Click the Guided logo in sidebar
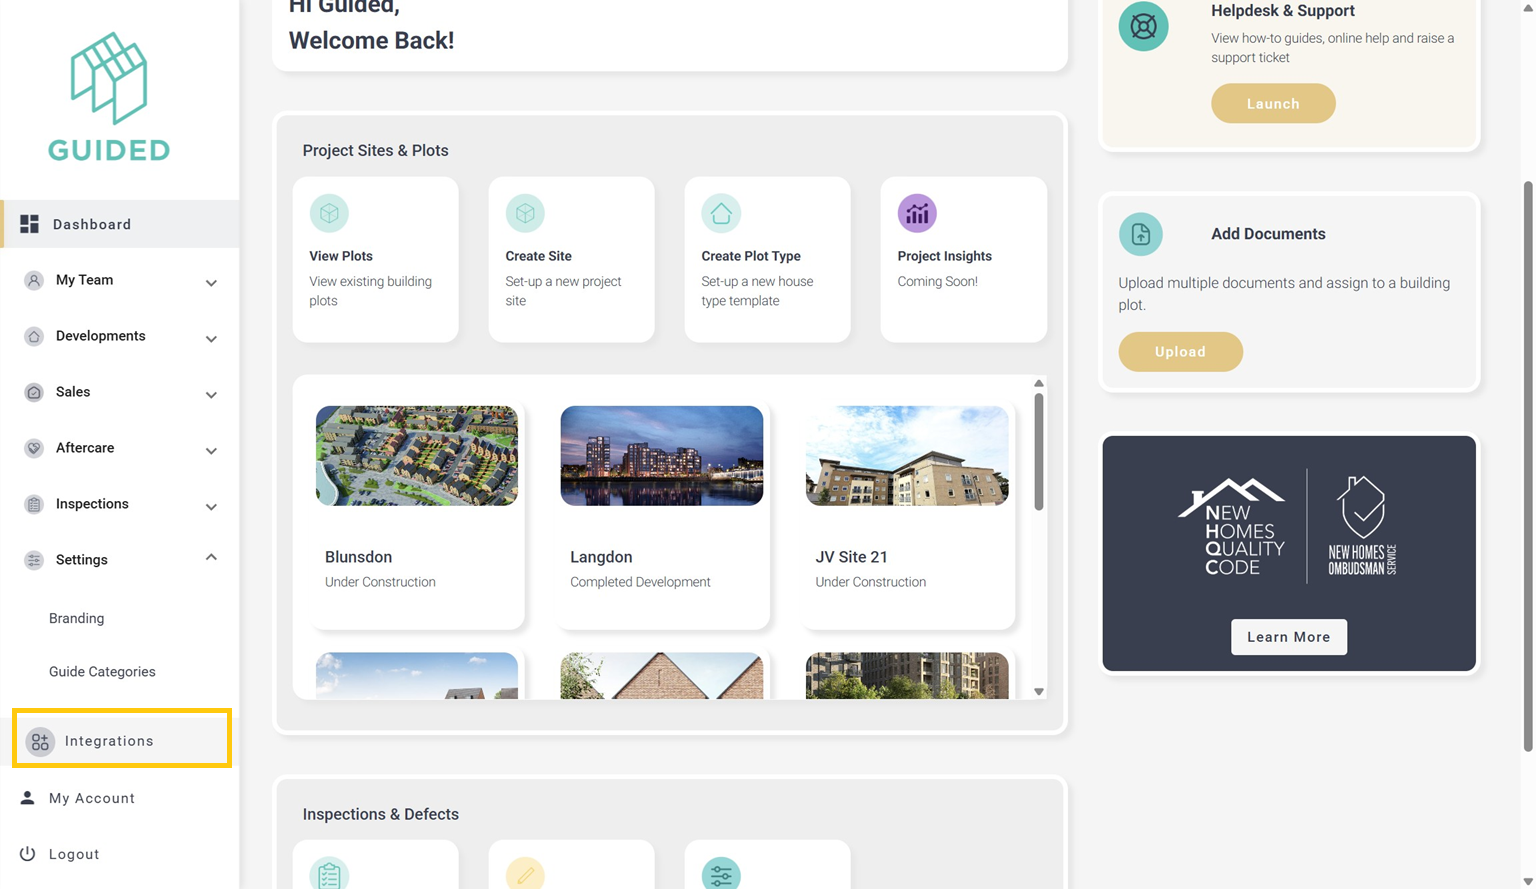The width and height of the screenshot is (1536, 889). (x=109, y=97)
